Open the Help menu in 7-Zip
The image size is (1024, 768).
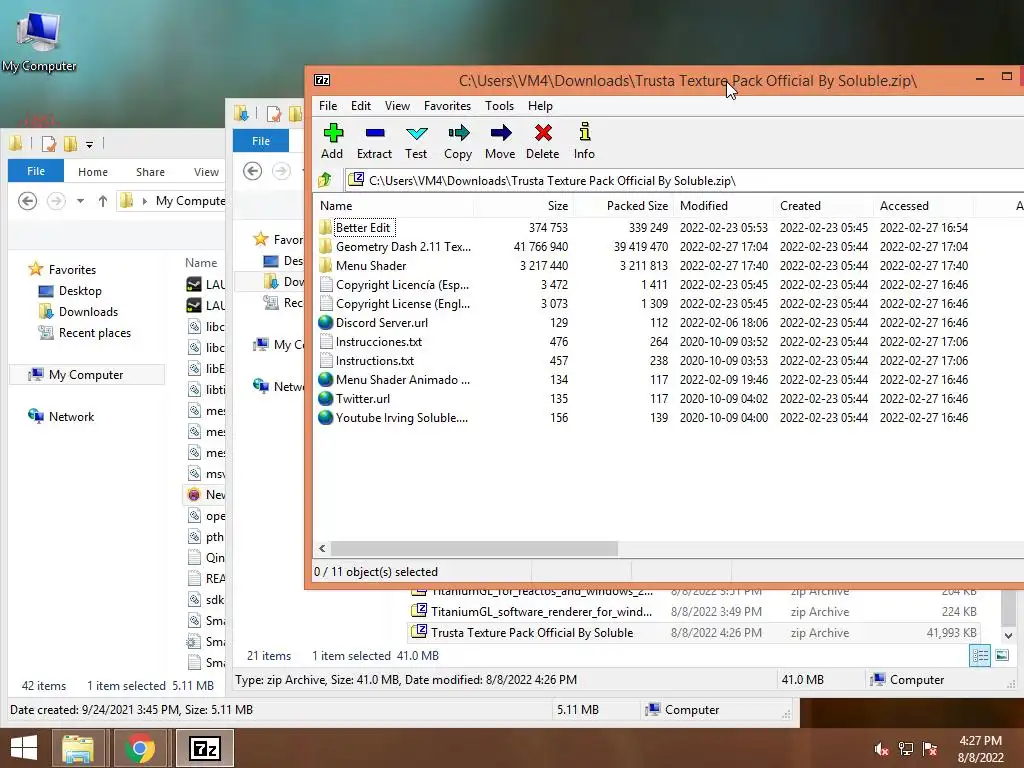[540, 106]
